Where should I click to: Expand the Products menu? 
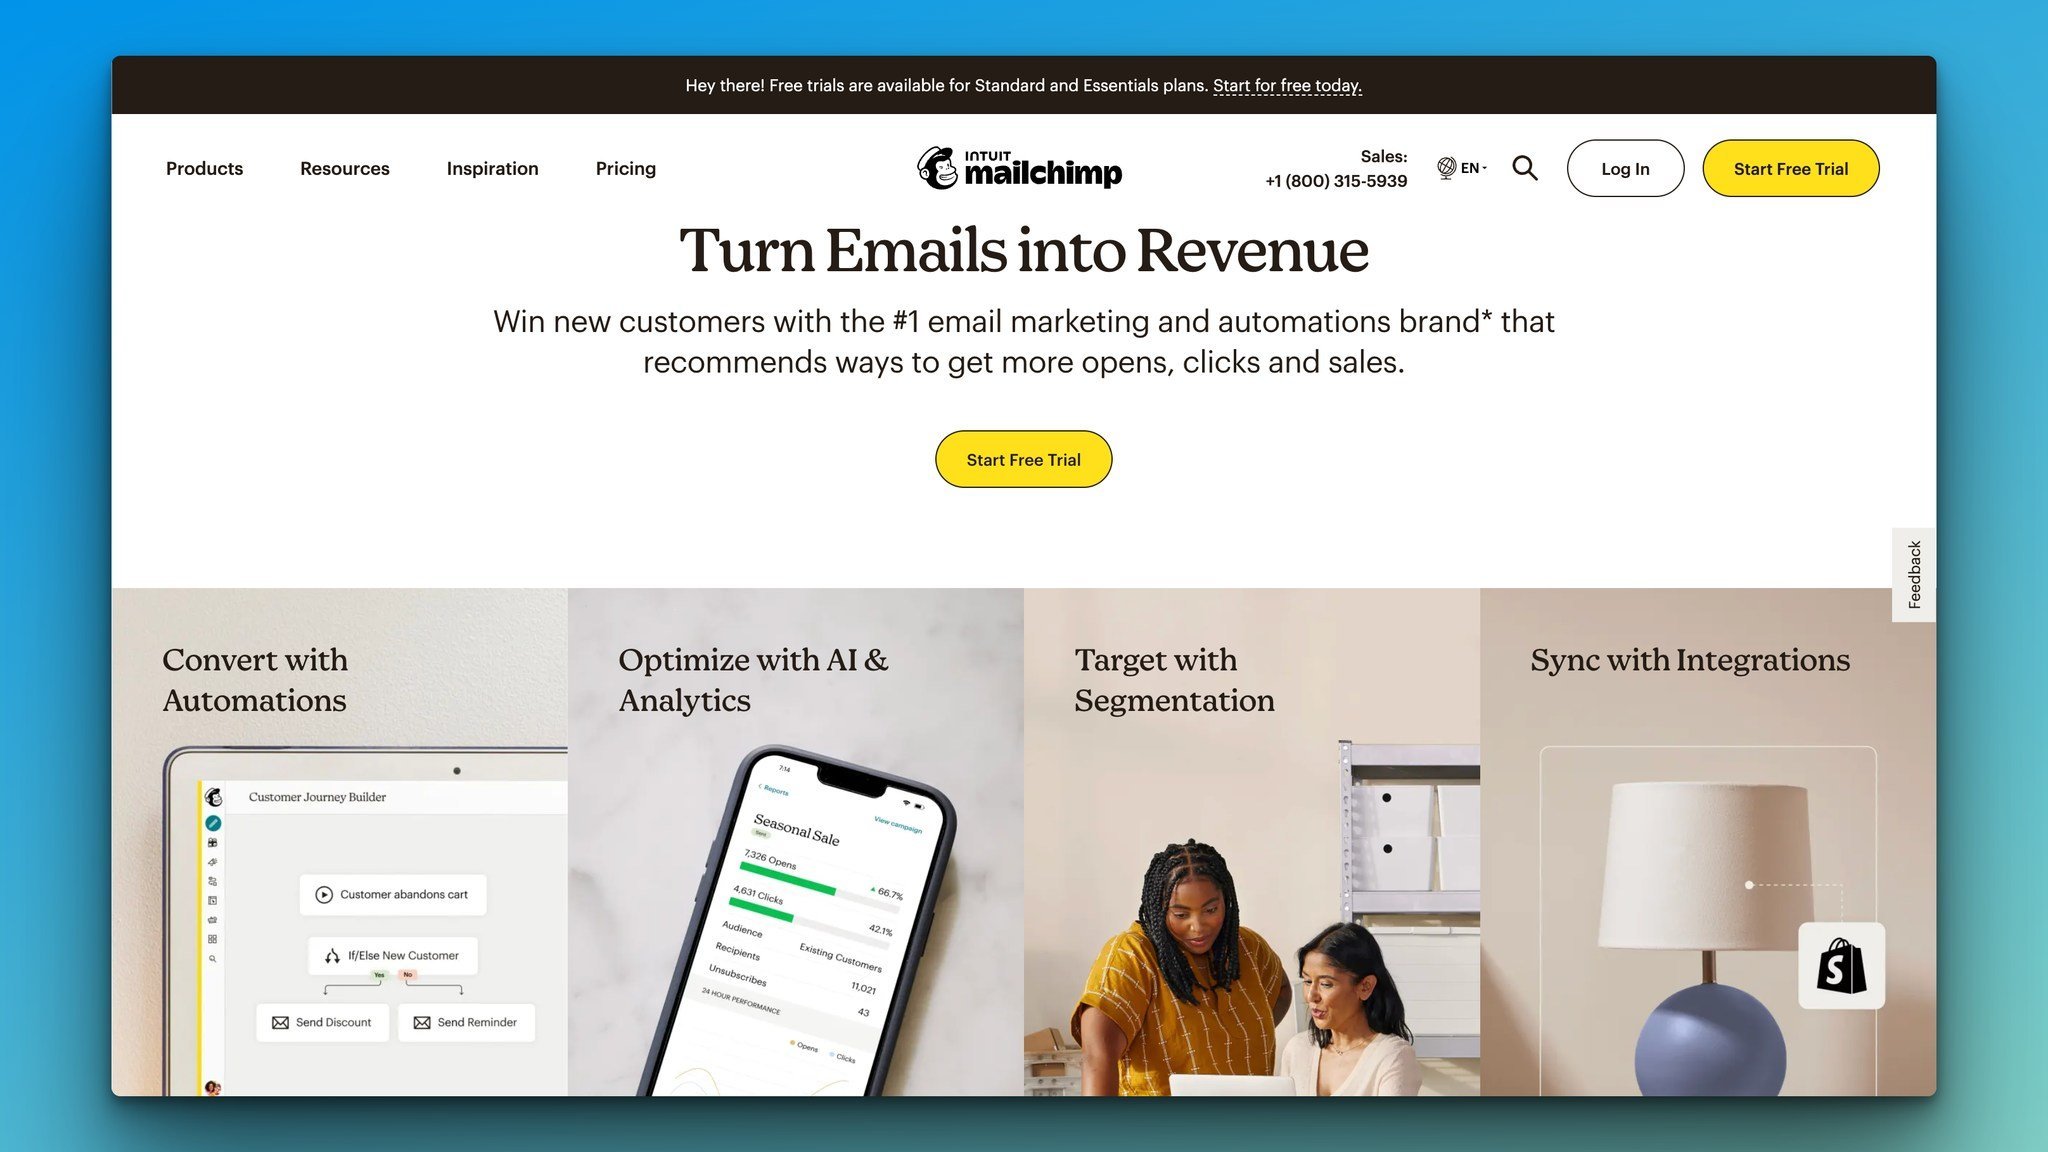[x=204, y=167]
